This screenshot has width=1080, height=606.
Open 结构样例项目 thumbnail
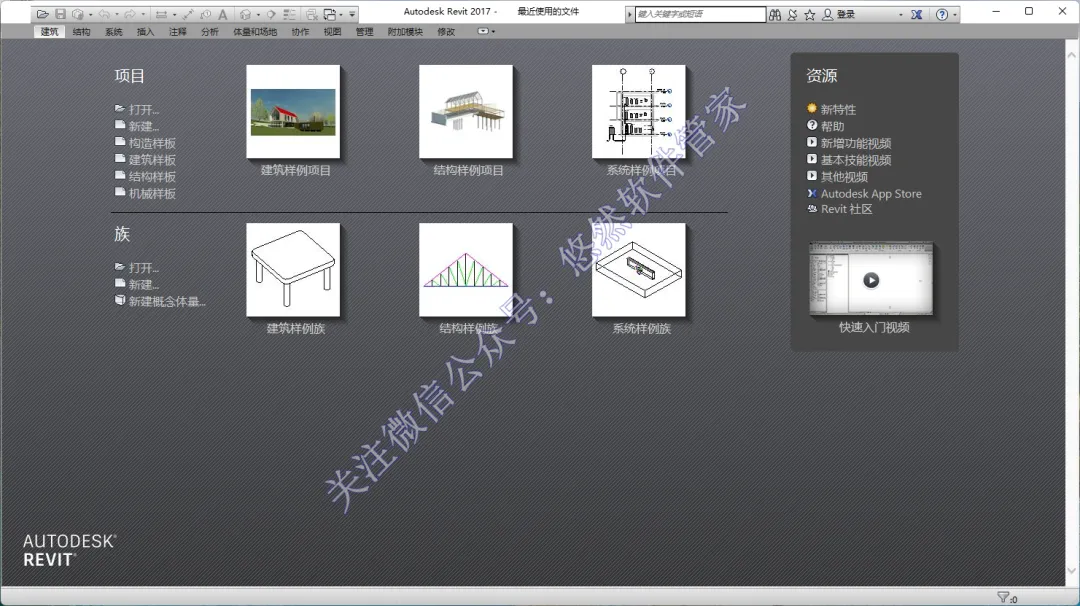(466, 112)
